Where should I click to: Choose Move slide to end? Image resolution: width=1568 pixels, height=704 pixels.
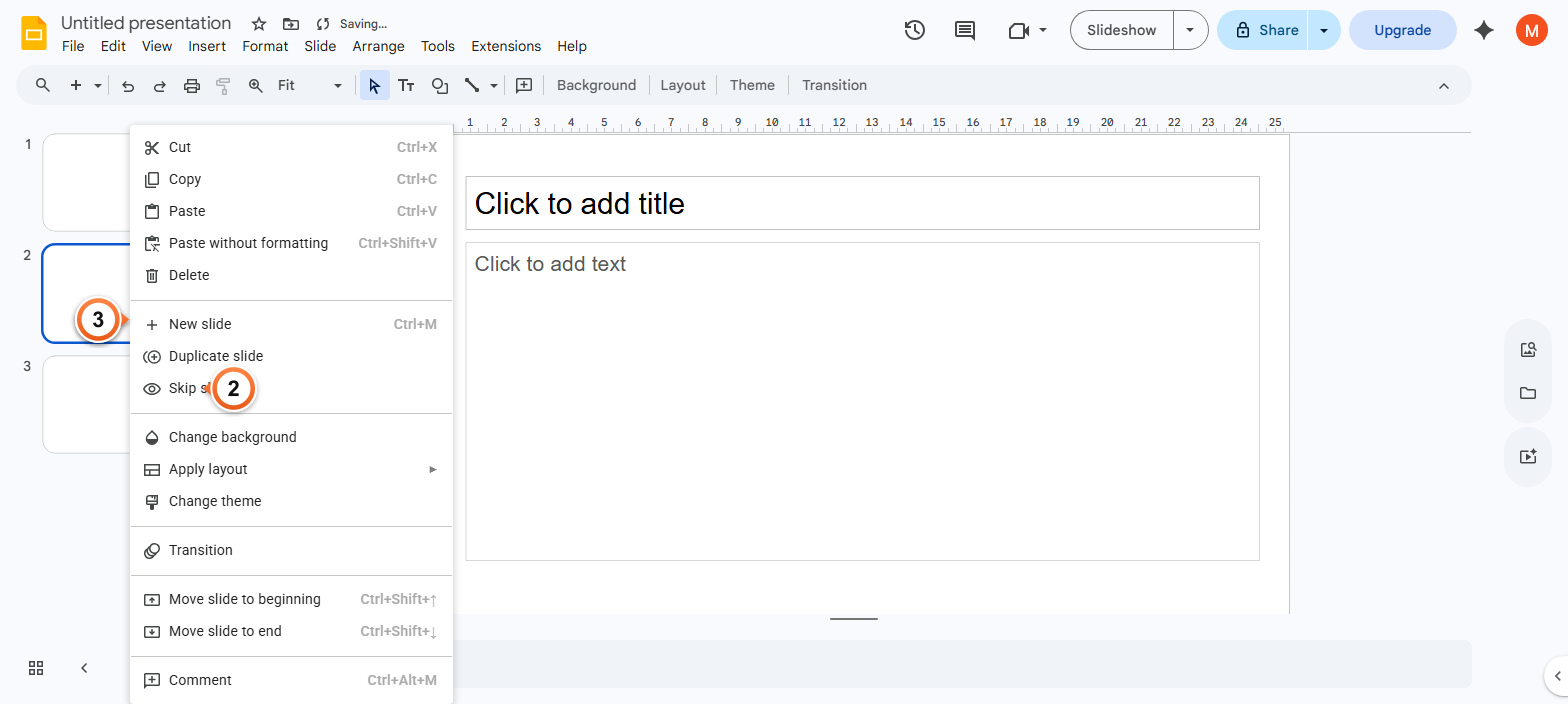click(x=292, y=631)
